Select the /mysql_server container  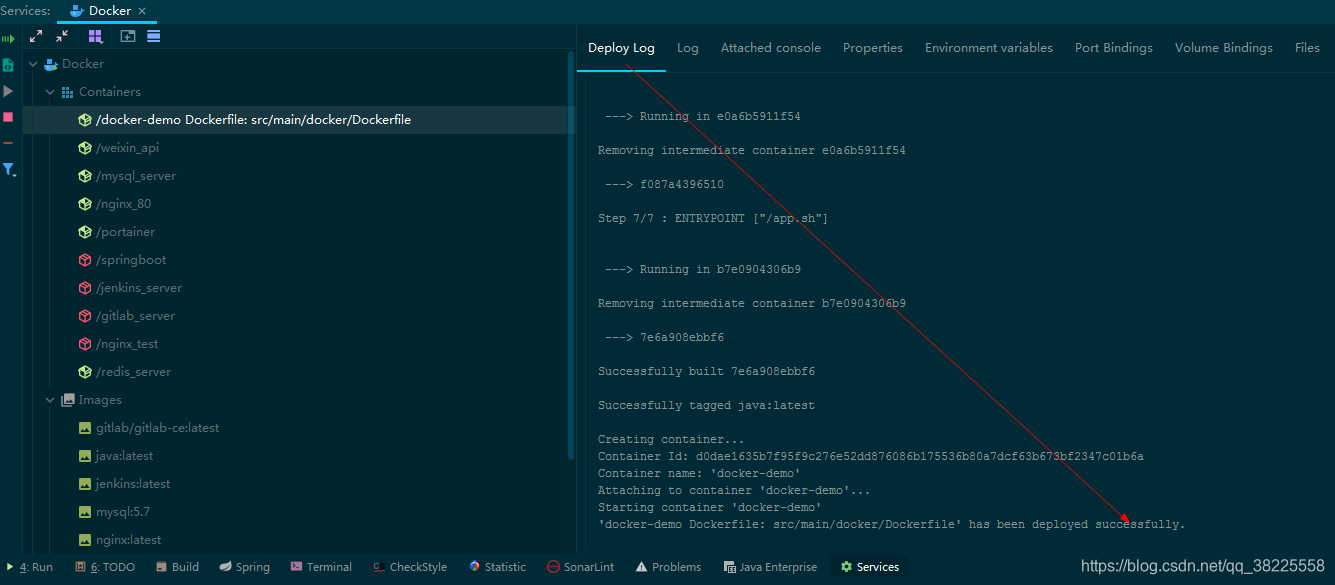(x=135, y=176)
